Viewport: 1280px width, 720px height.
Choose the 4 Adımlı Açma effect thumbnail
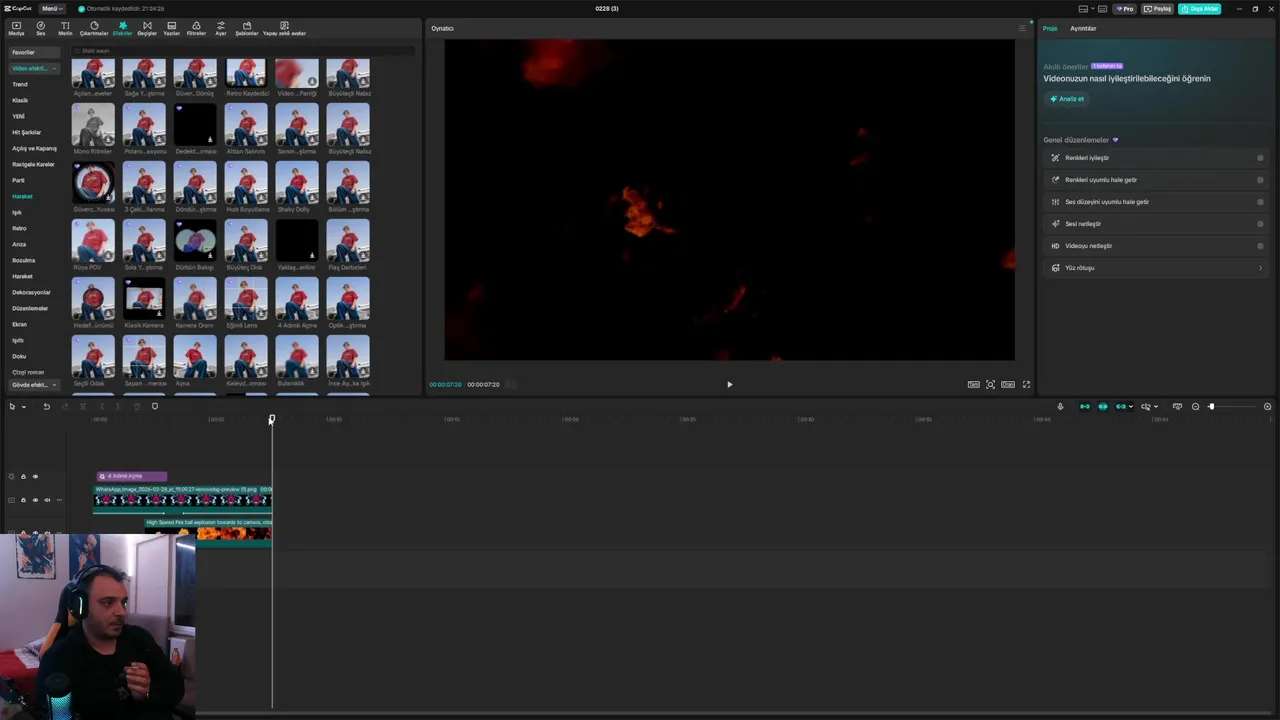(297, 300)
